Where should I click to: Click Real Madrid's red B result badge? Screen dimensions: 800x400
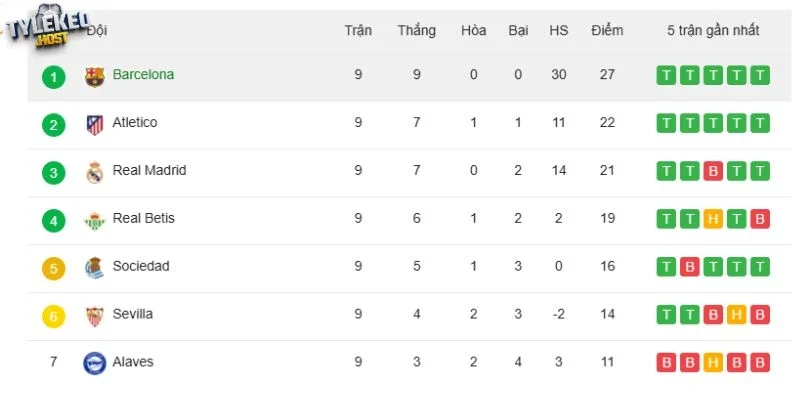point(713,171)
